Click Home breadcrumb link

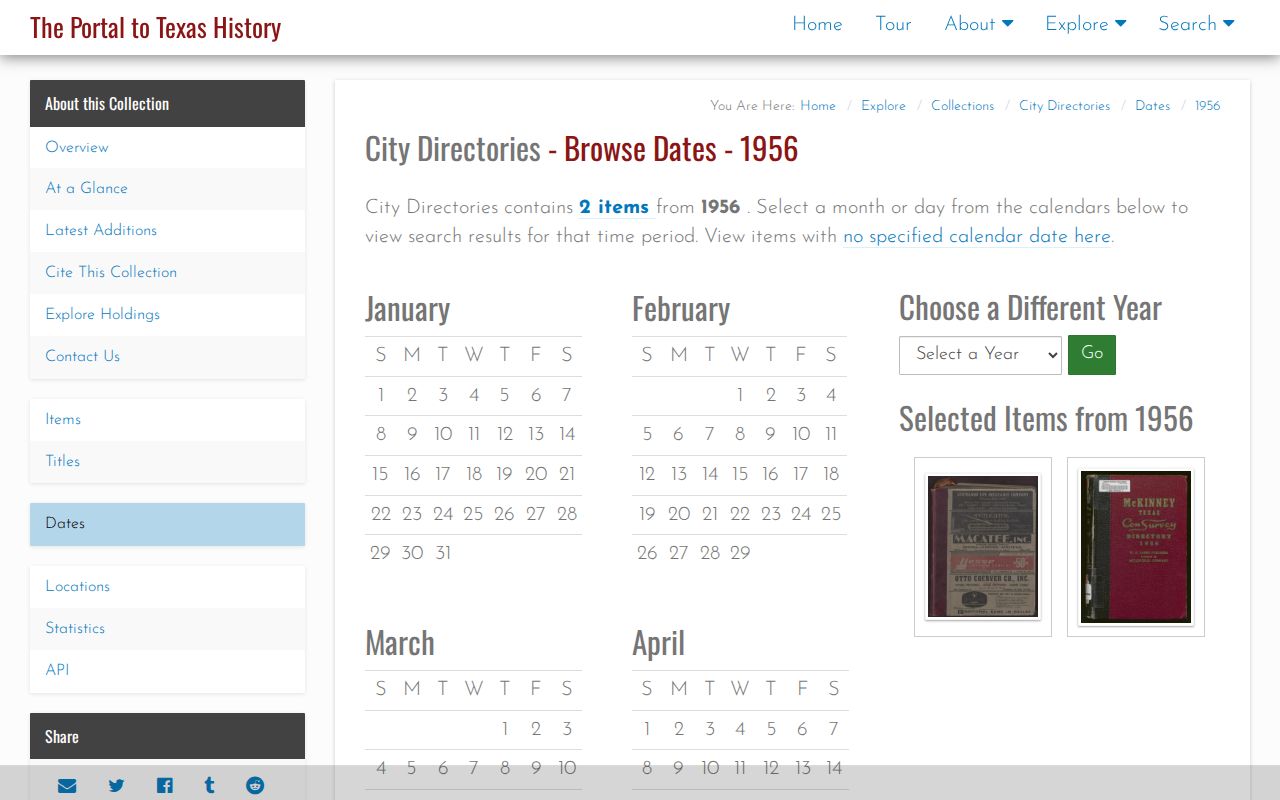coord(818,106)
